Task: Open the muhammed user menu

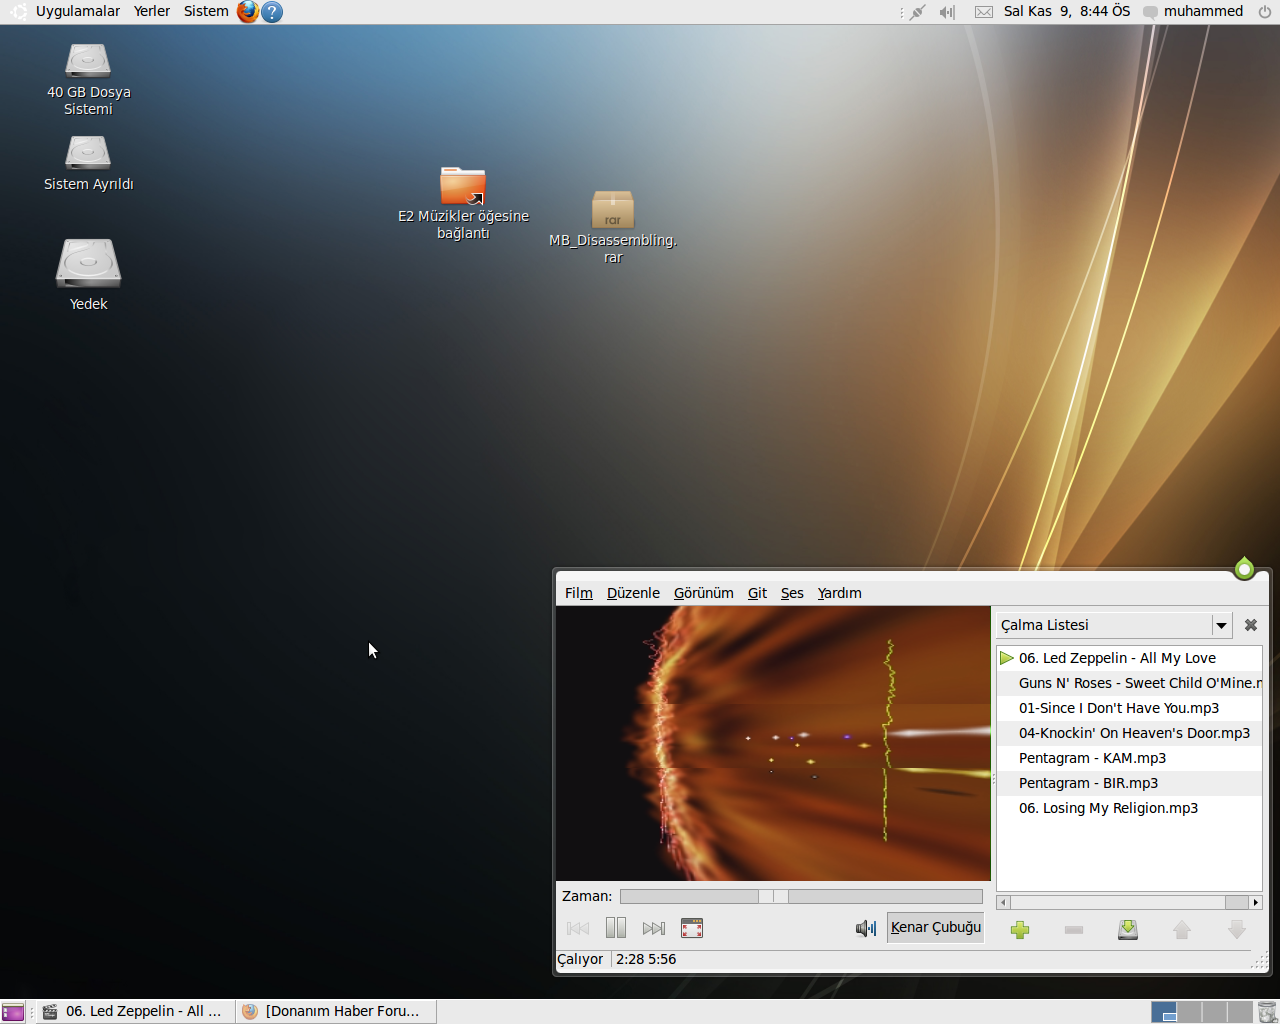Action: 1193,11
